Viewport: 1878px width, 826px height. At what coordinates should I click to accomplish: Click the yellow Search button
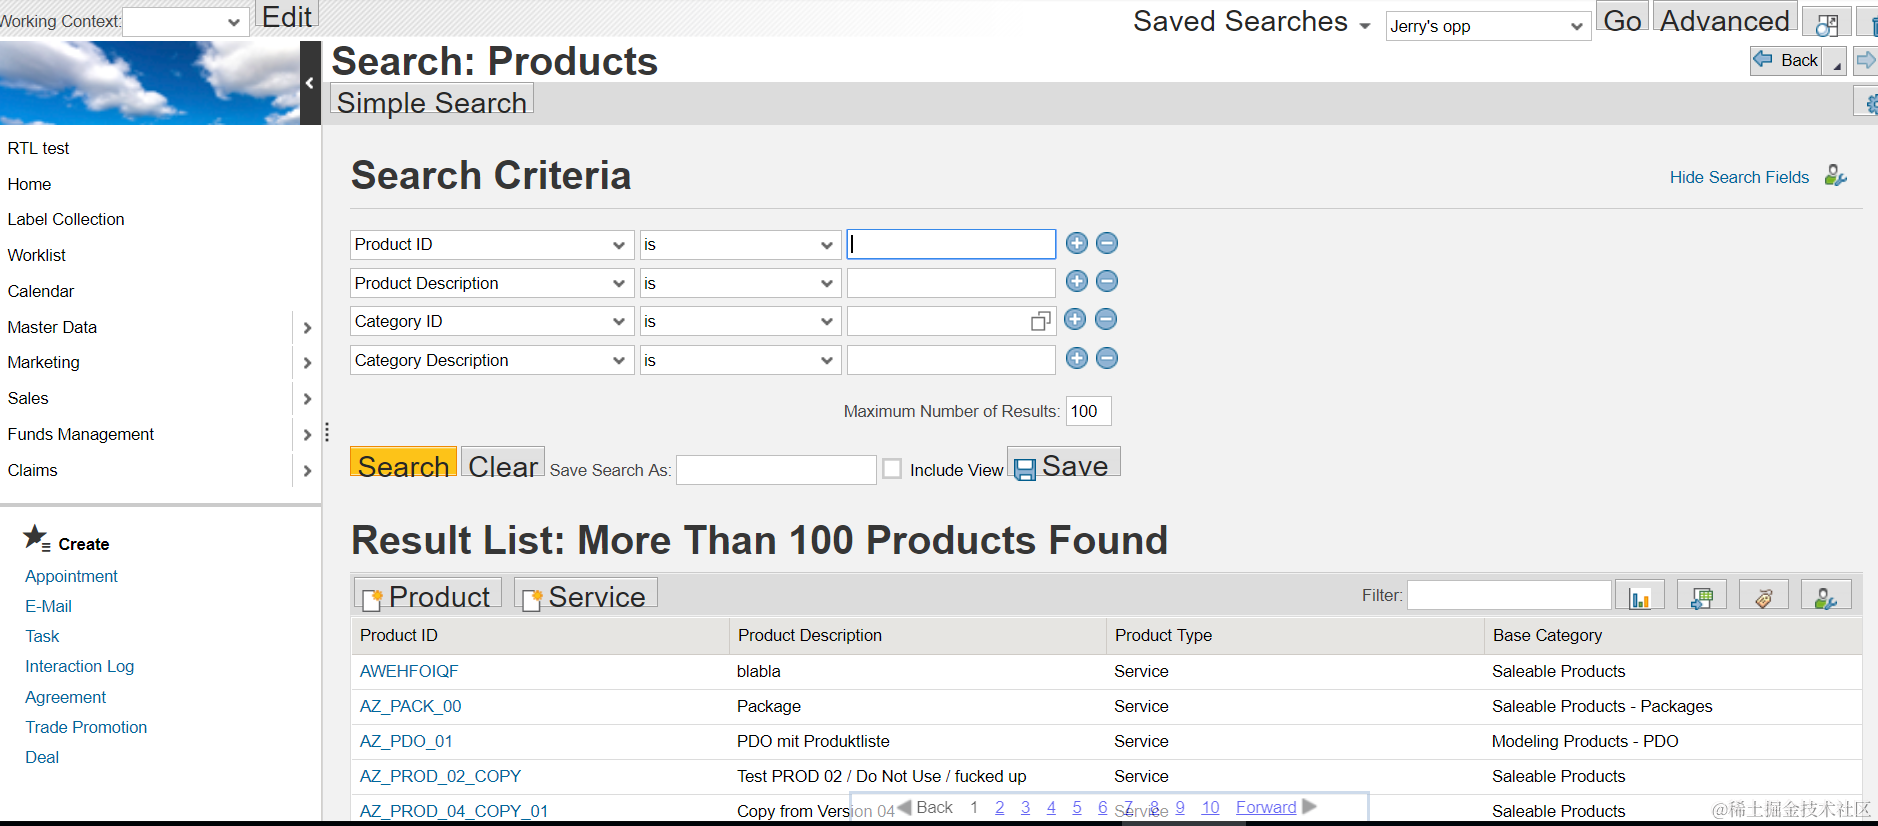coord(403,464)
